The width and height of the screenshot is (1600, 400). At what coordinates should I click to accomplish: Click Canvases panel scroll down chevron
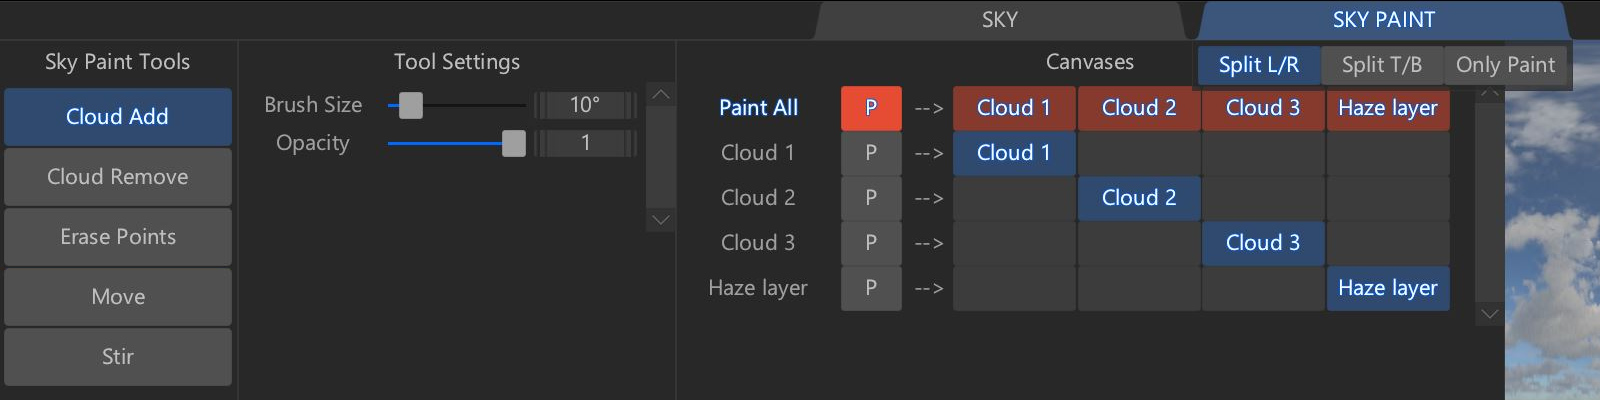click(x=1489, y=314)
